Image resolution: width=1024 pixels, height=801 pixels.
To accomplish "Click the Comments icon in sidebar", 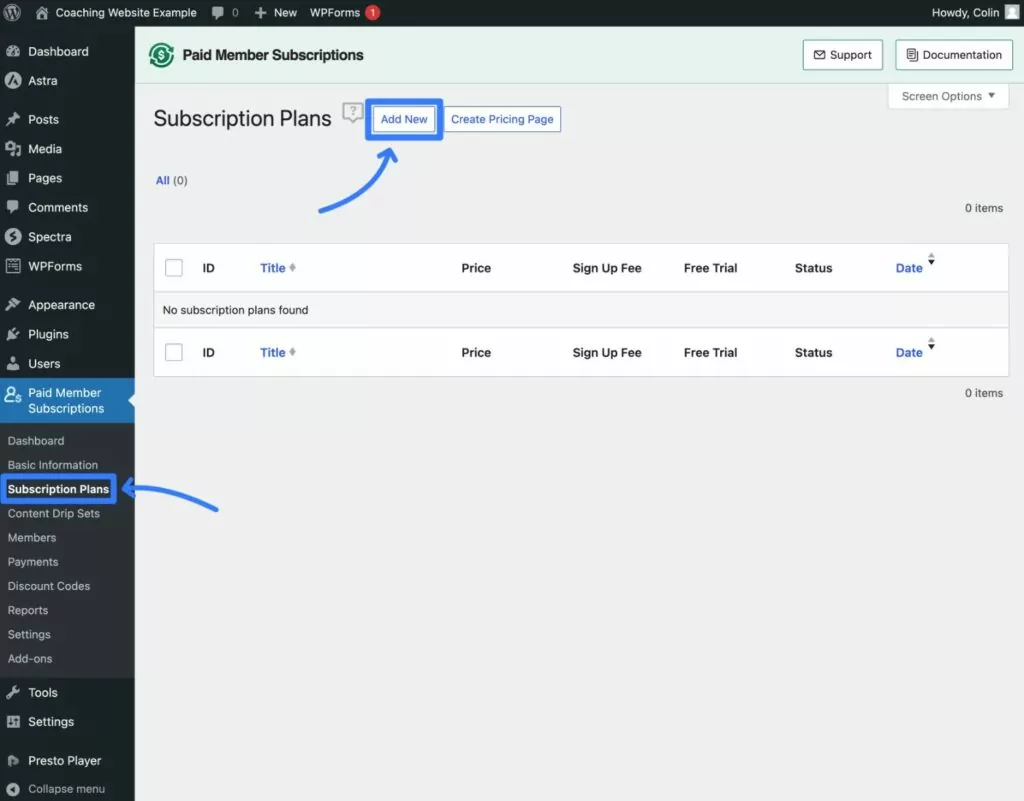I will tap(13, 207).
